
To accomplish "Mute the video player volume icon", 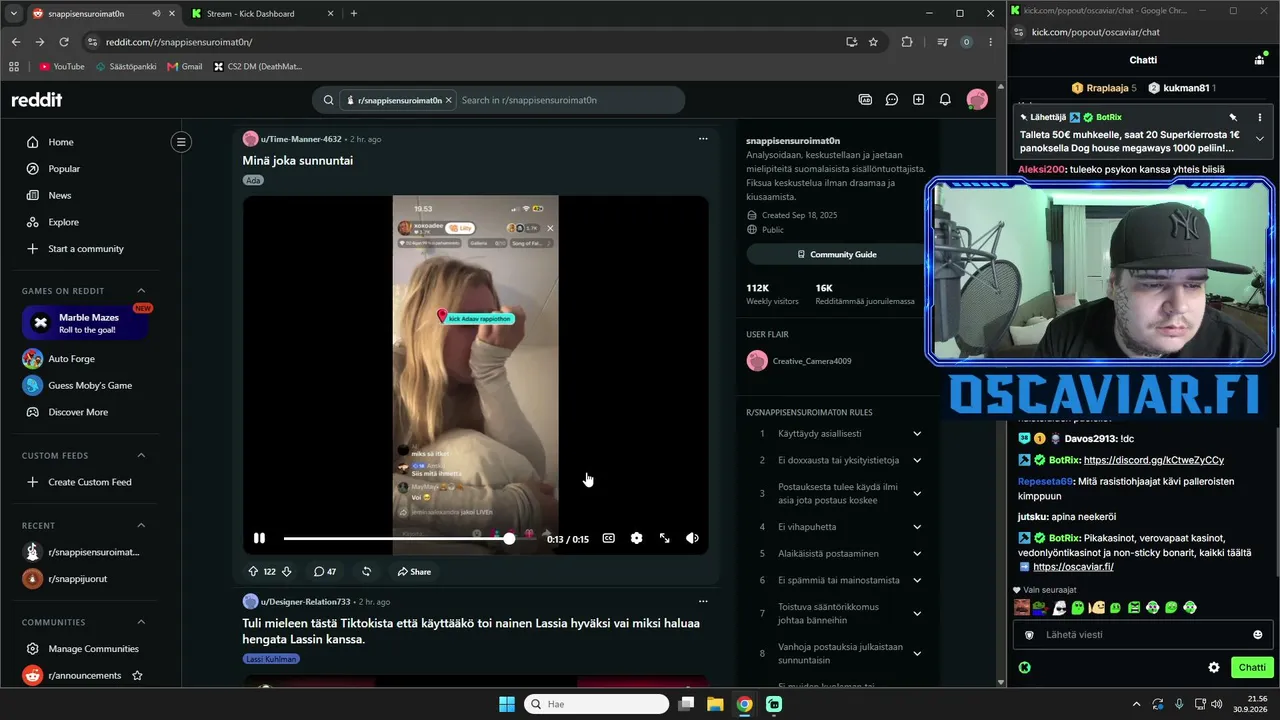I will (x=692, y=538).
